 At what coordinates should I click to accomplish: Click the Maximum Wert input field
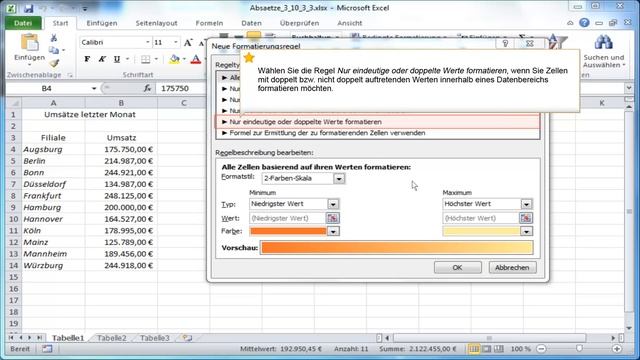pos(480,218)
